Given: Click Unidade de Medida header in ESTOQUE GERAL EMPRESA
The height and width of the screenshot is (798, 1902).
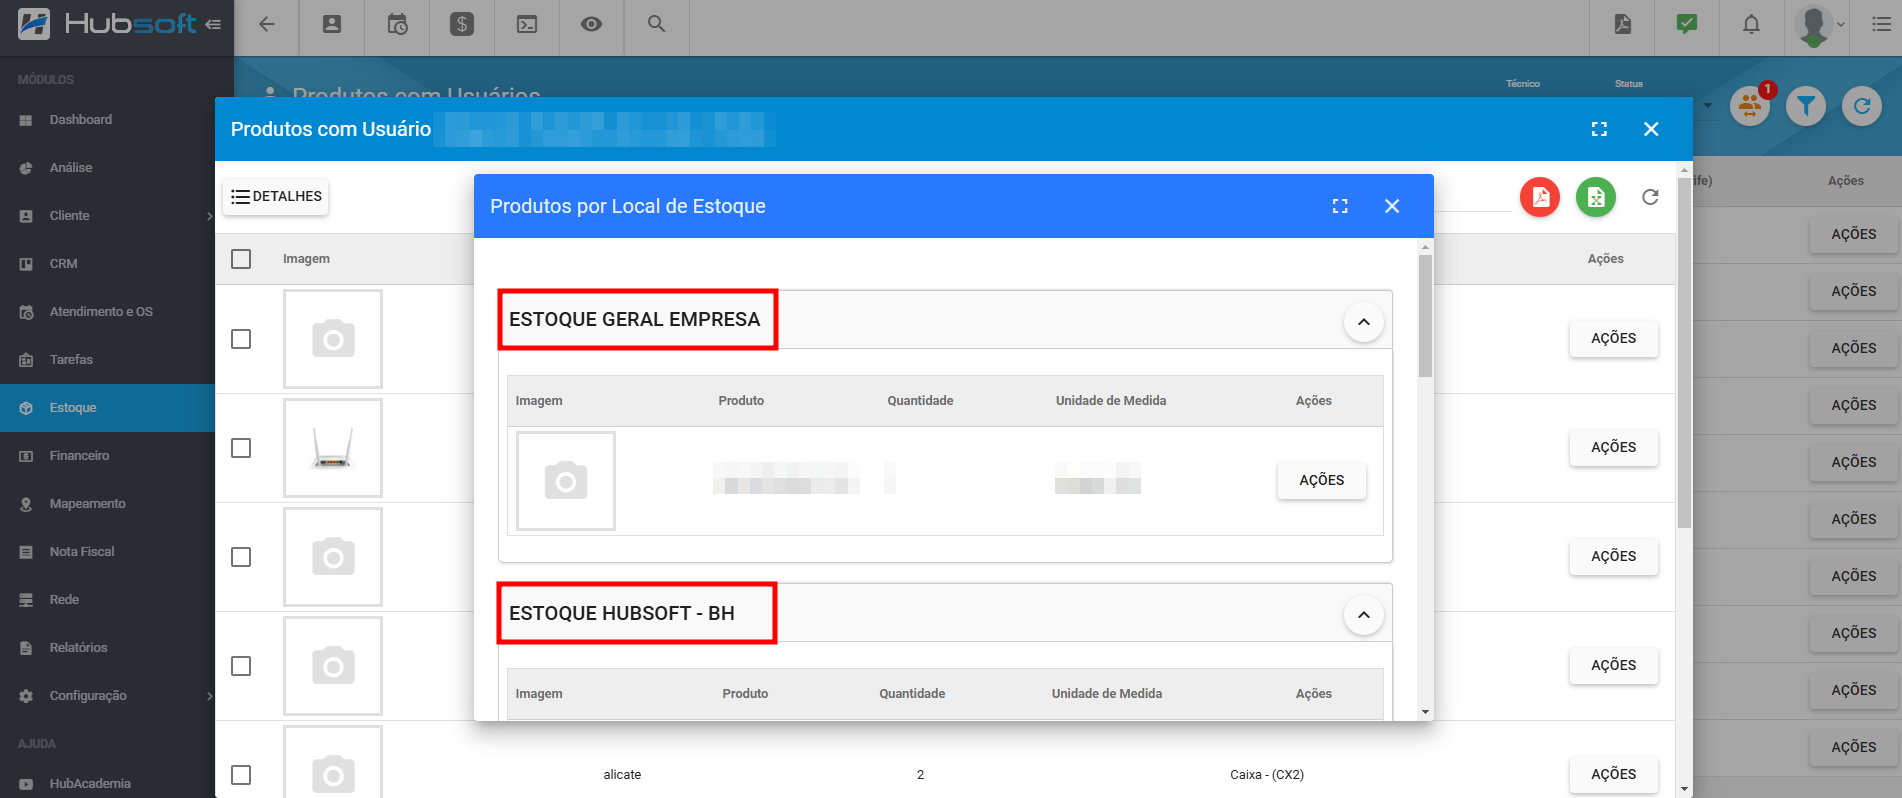Looking at the screenshot, I should (x=1111, y=401).
